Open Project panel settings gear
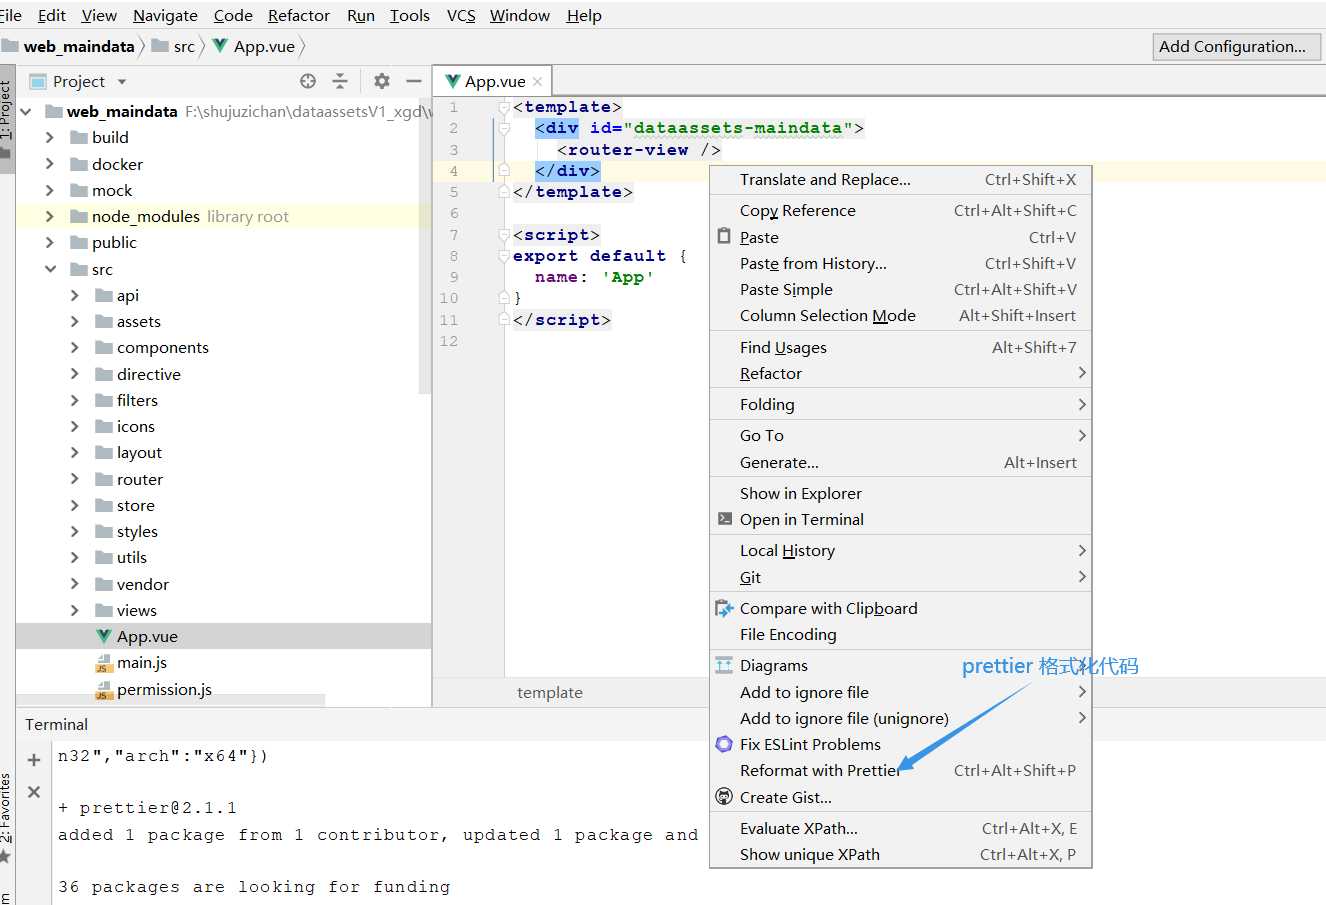Screen dimensions: 1326x905 coord(381,82)
